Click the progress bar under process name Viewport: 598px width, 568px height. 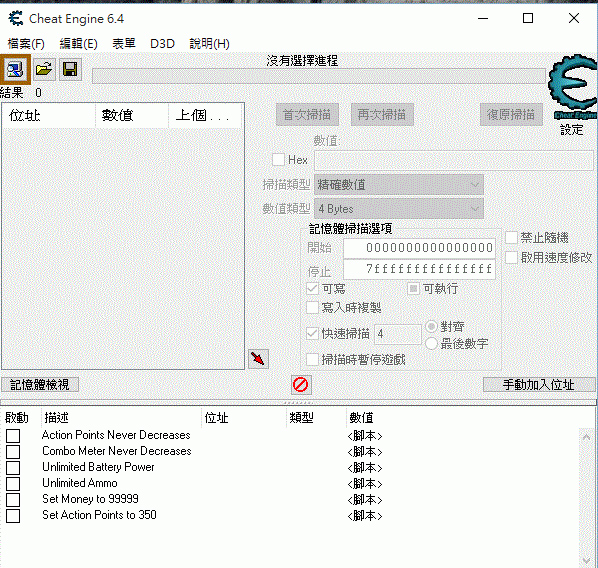319,76
